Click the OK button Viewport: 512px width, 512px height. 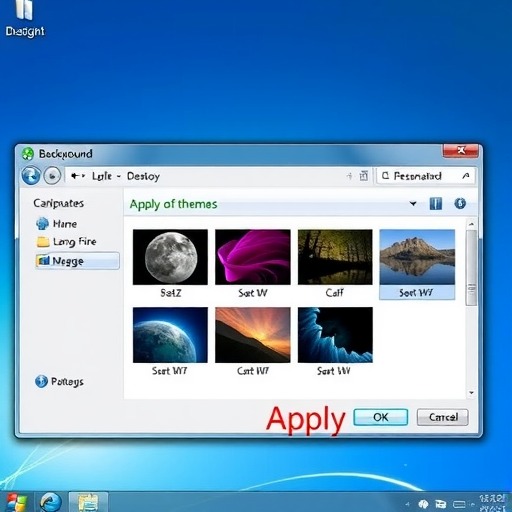click(x=381, y=417)
